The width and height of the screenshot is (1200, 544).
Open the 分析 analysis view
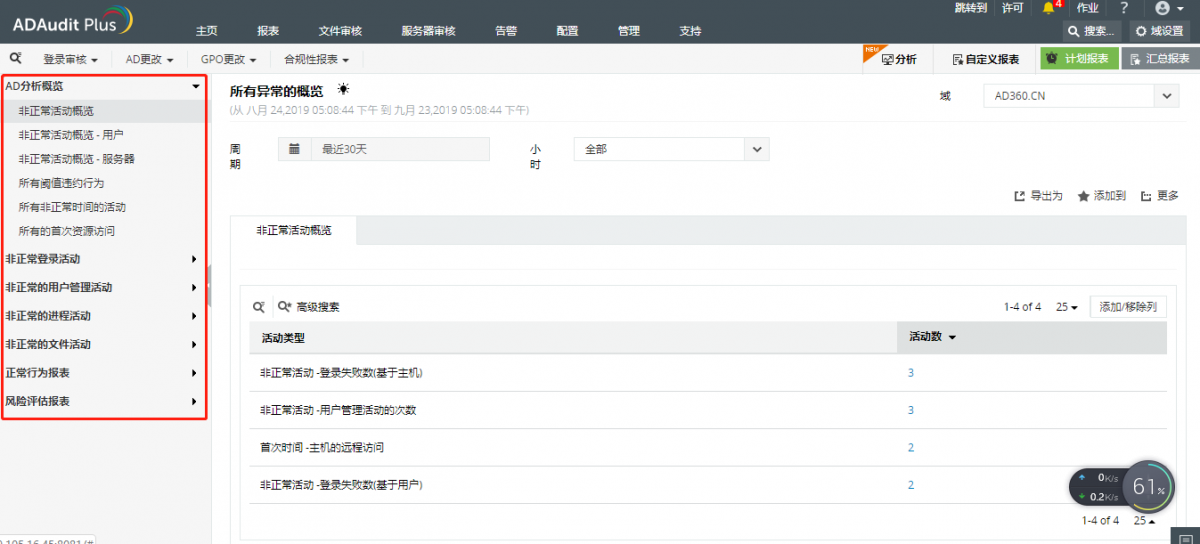coord(897,59)
